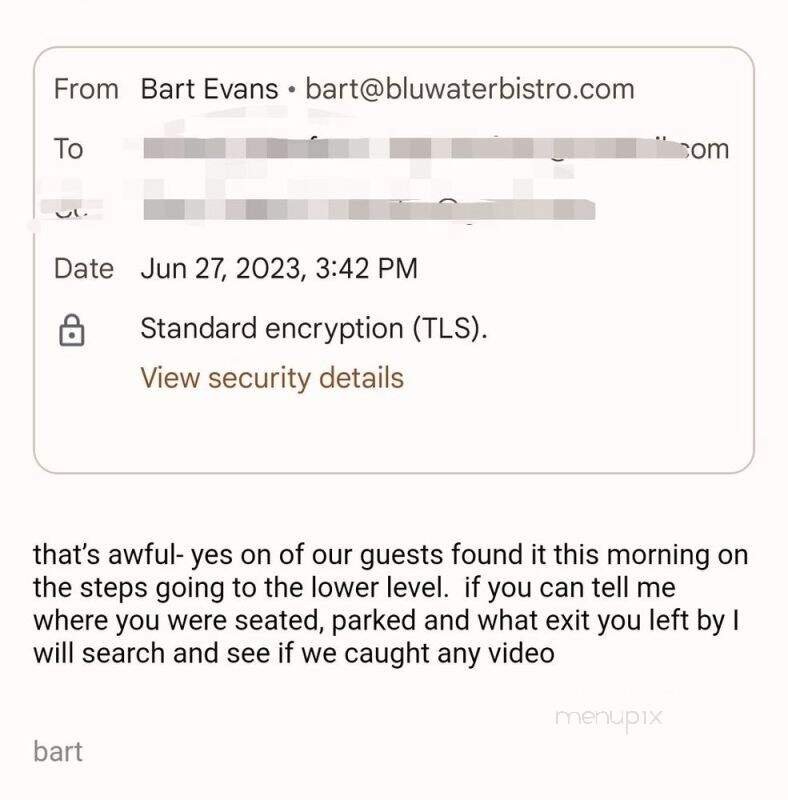The image size is (788, 800).
Task: Click the bart signature below the message
Action: pyautogui.click(x=58, y=751)
